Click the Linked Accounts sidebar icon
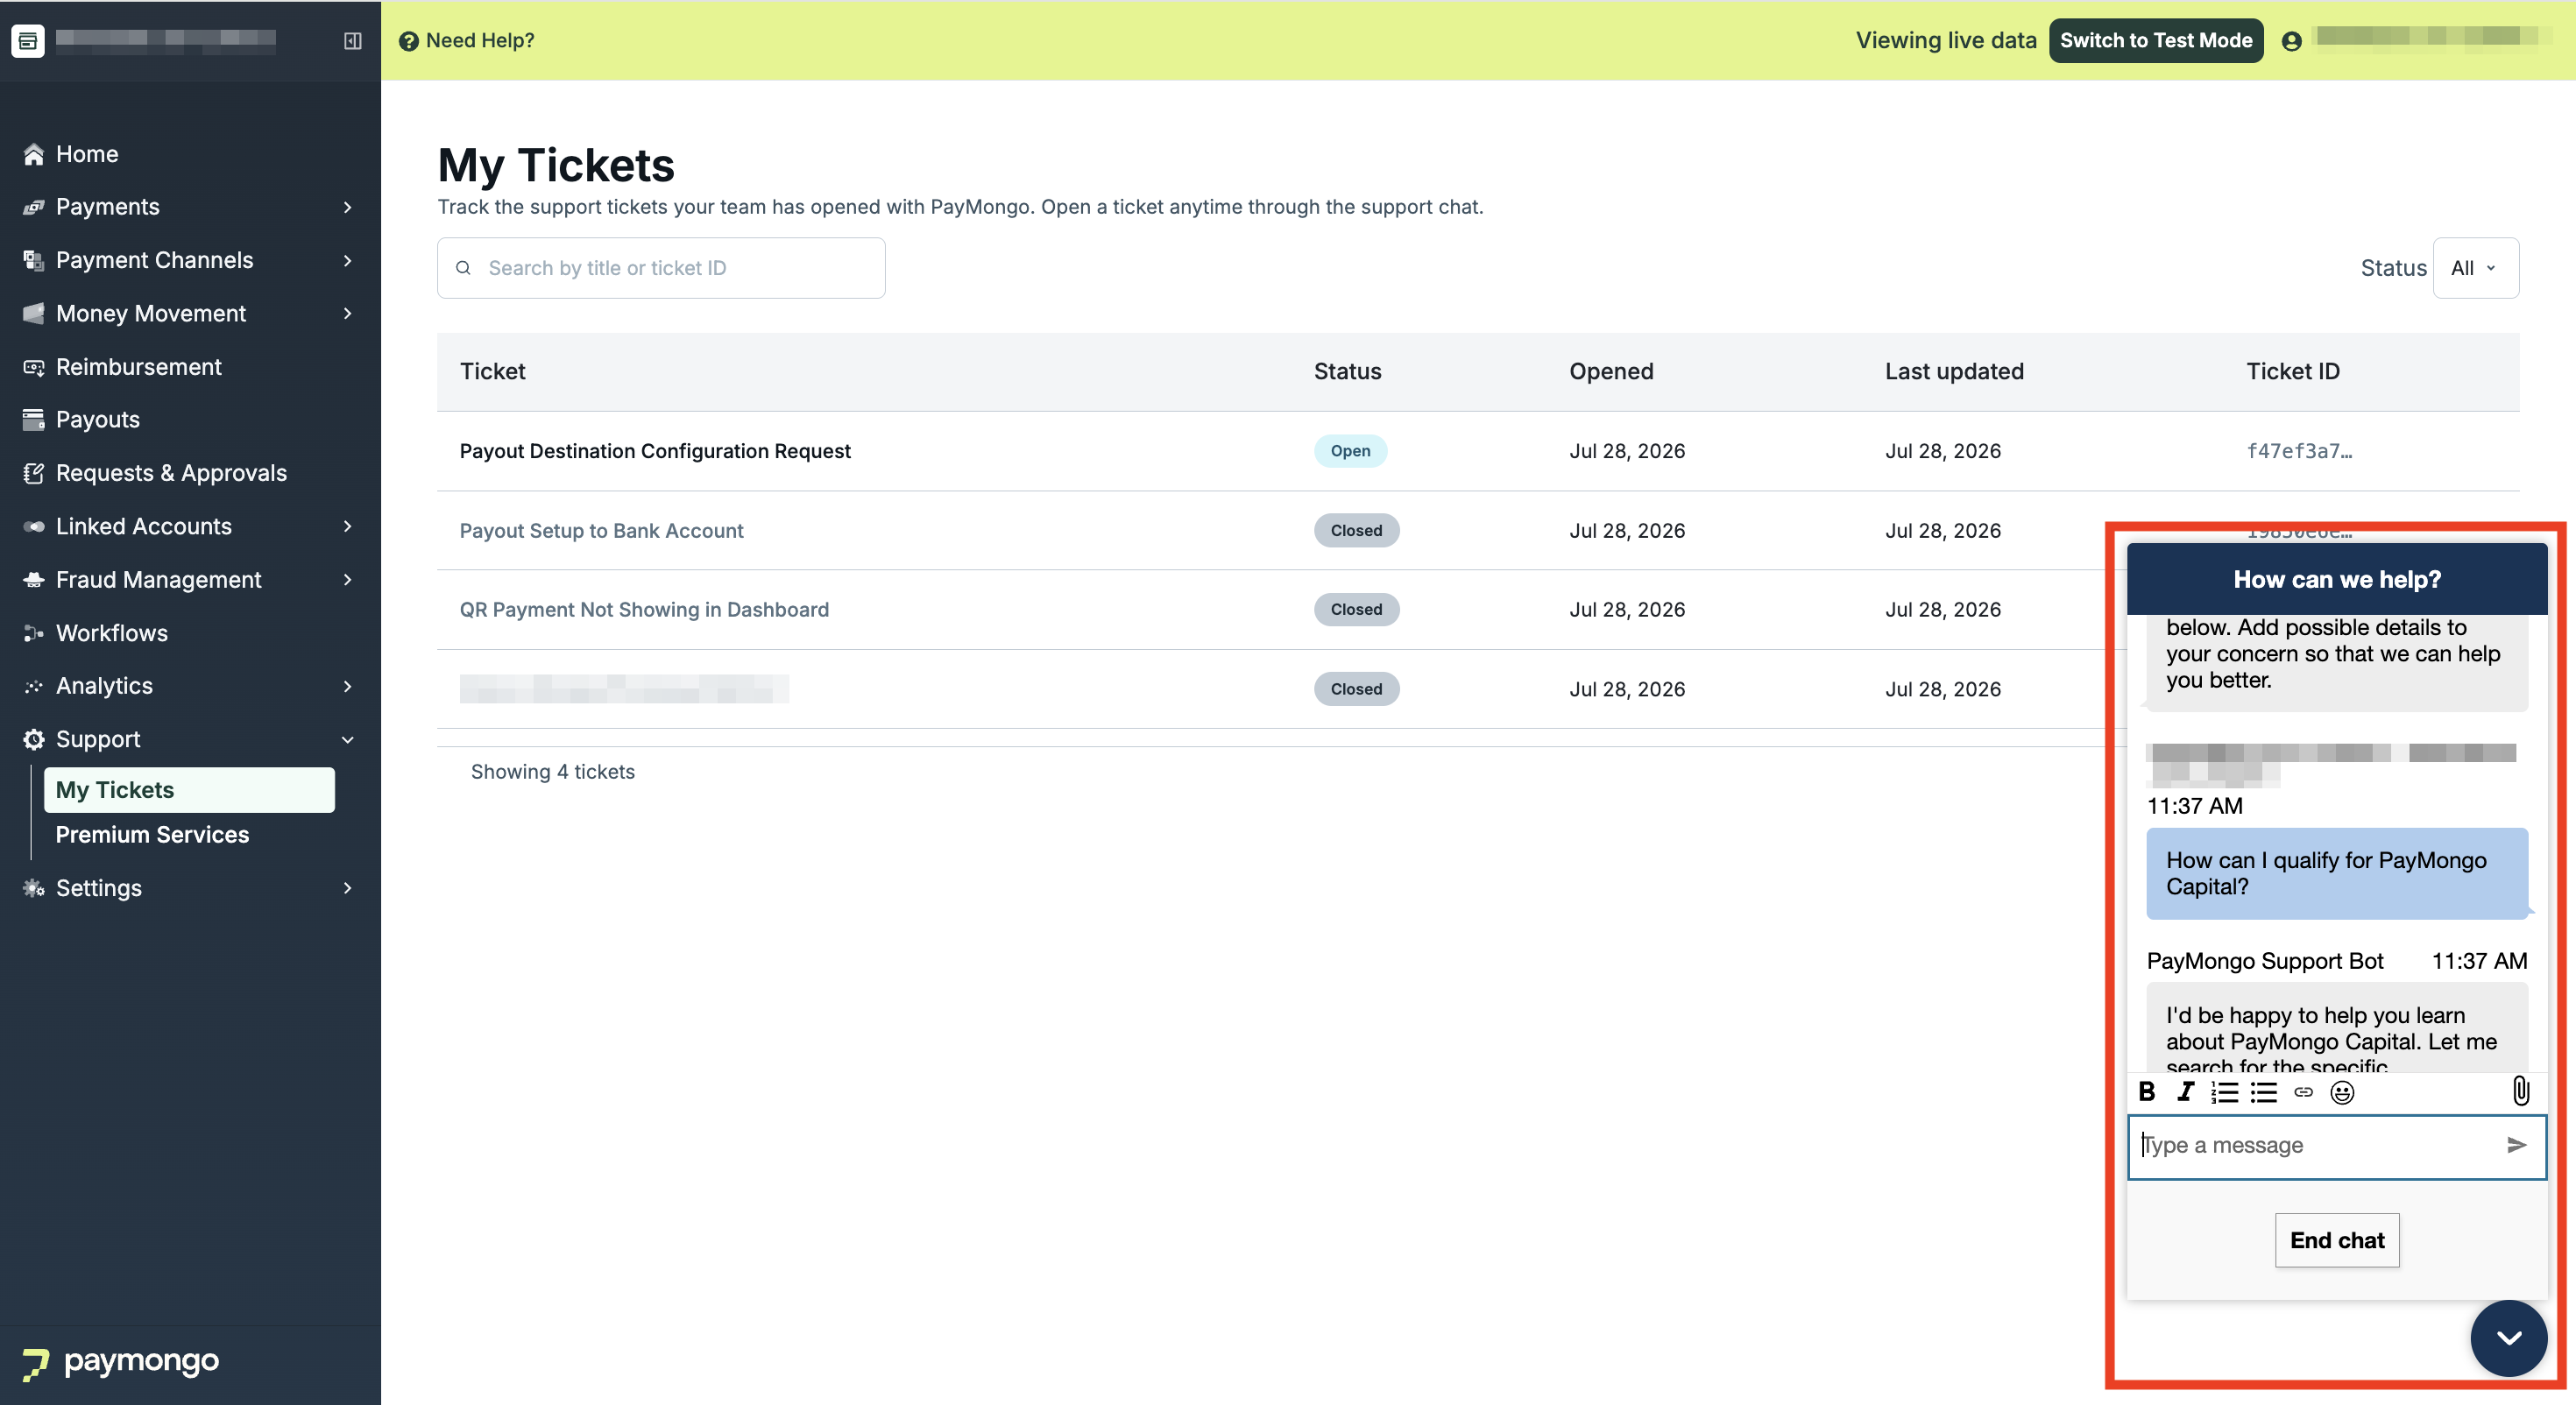The height and width of the screenshot is (1405, 2576). coord(34,526)
